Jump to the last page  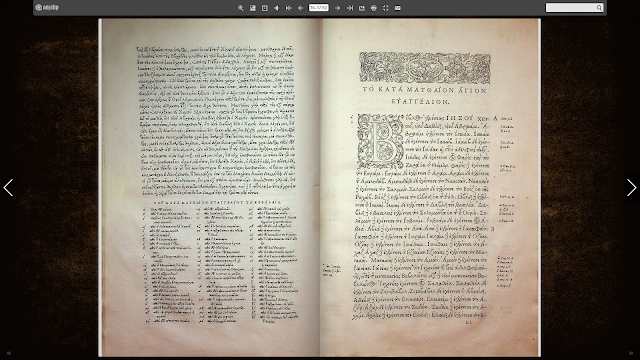tap(350, 8)
